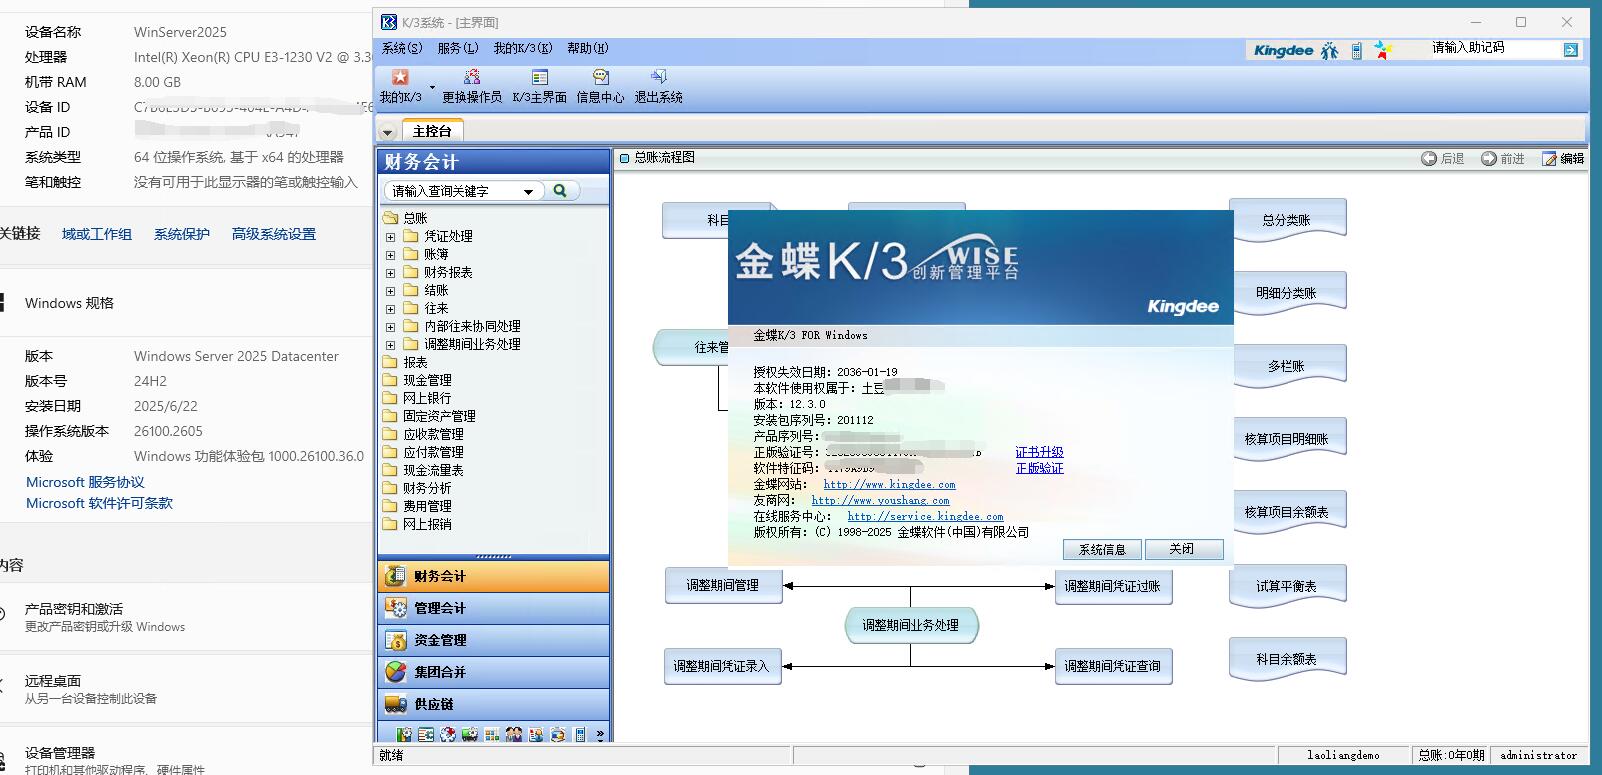The image size is (1602, 775).
Task: Show more modules via the overflow chevron
Action: [600, 735]
